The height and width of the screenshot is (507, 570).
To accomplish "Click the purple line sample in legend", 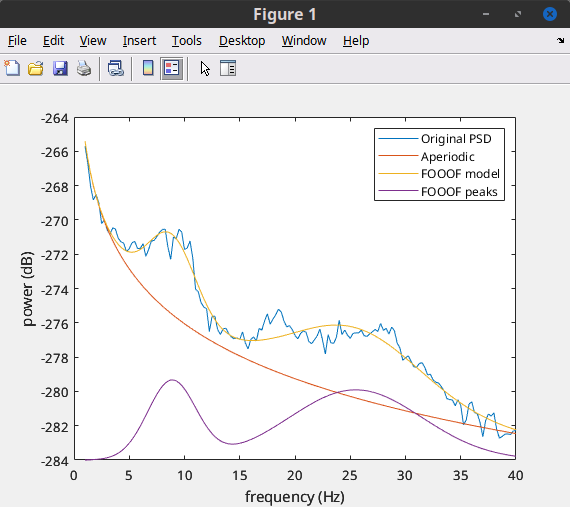I will pyautogui.click(x=398, y=190).
